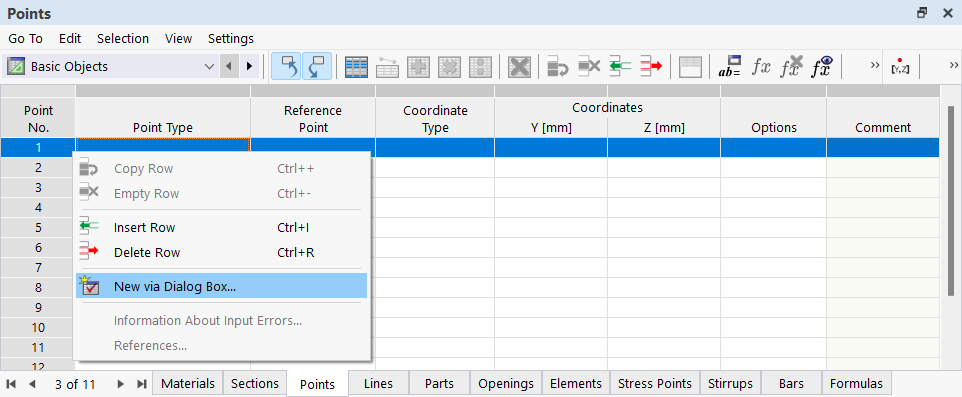This screenshot has width=962, height=397.
Task: Go to next table arrow at bottom
Action: pyautogui.click(x=120, y=384)
